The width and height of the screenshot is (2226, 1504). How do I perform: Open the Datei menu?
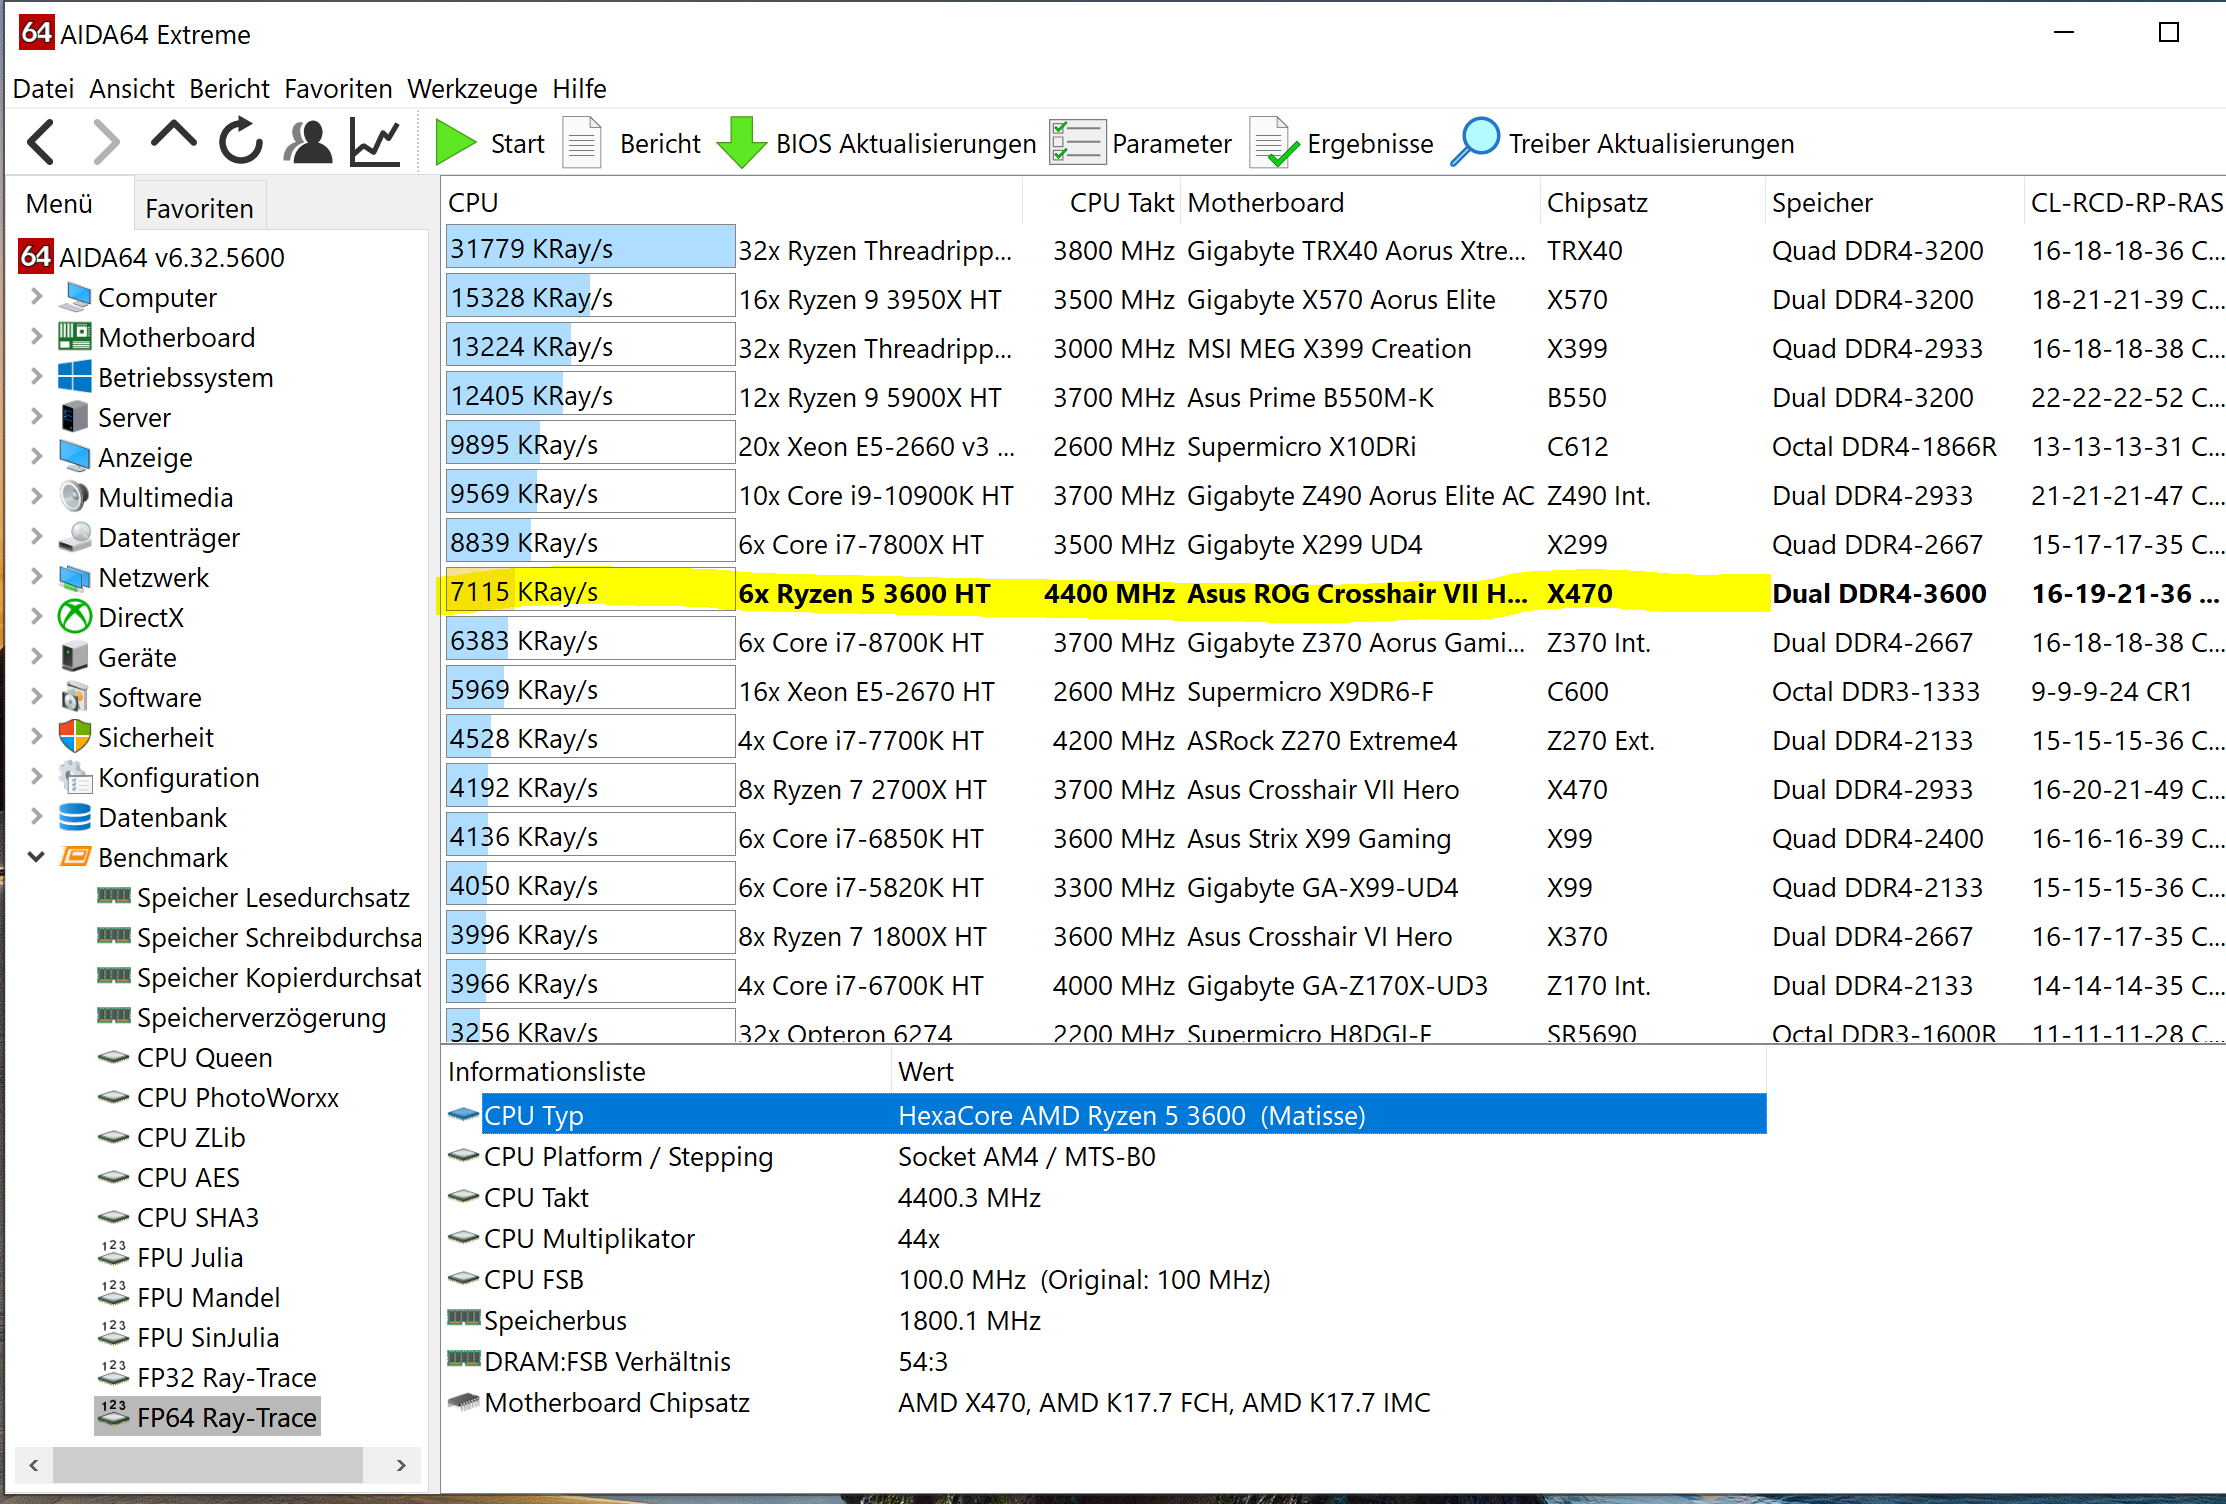point(43,88)
